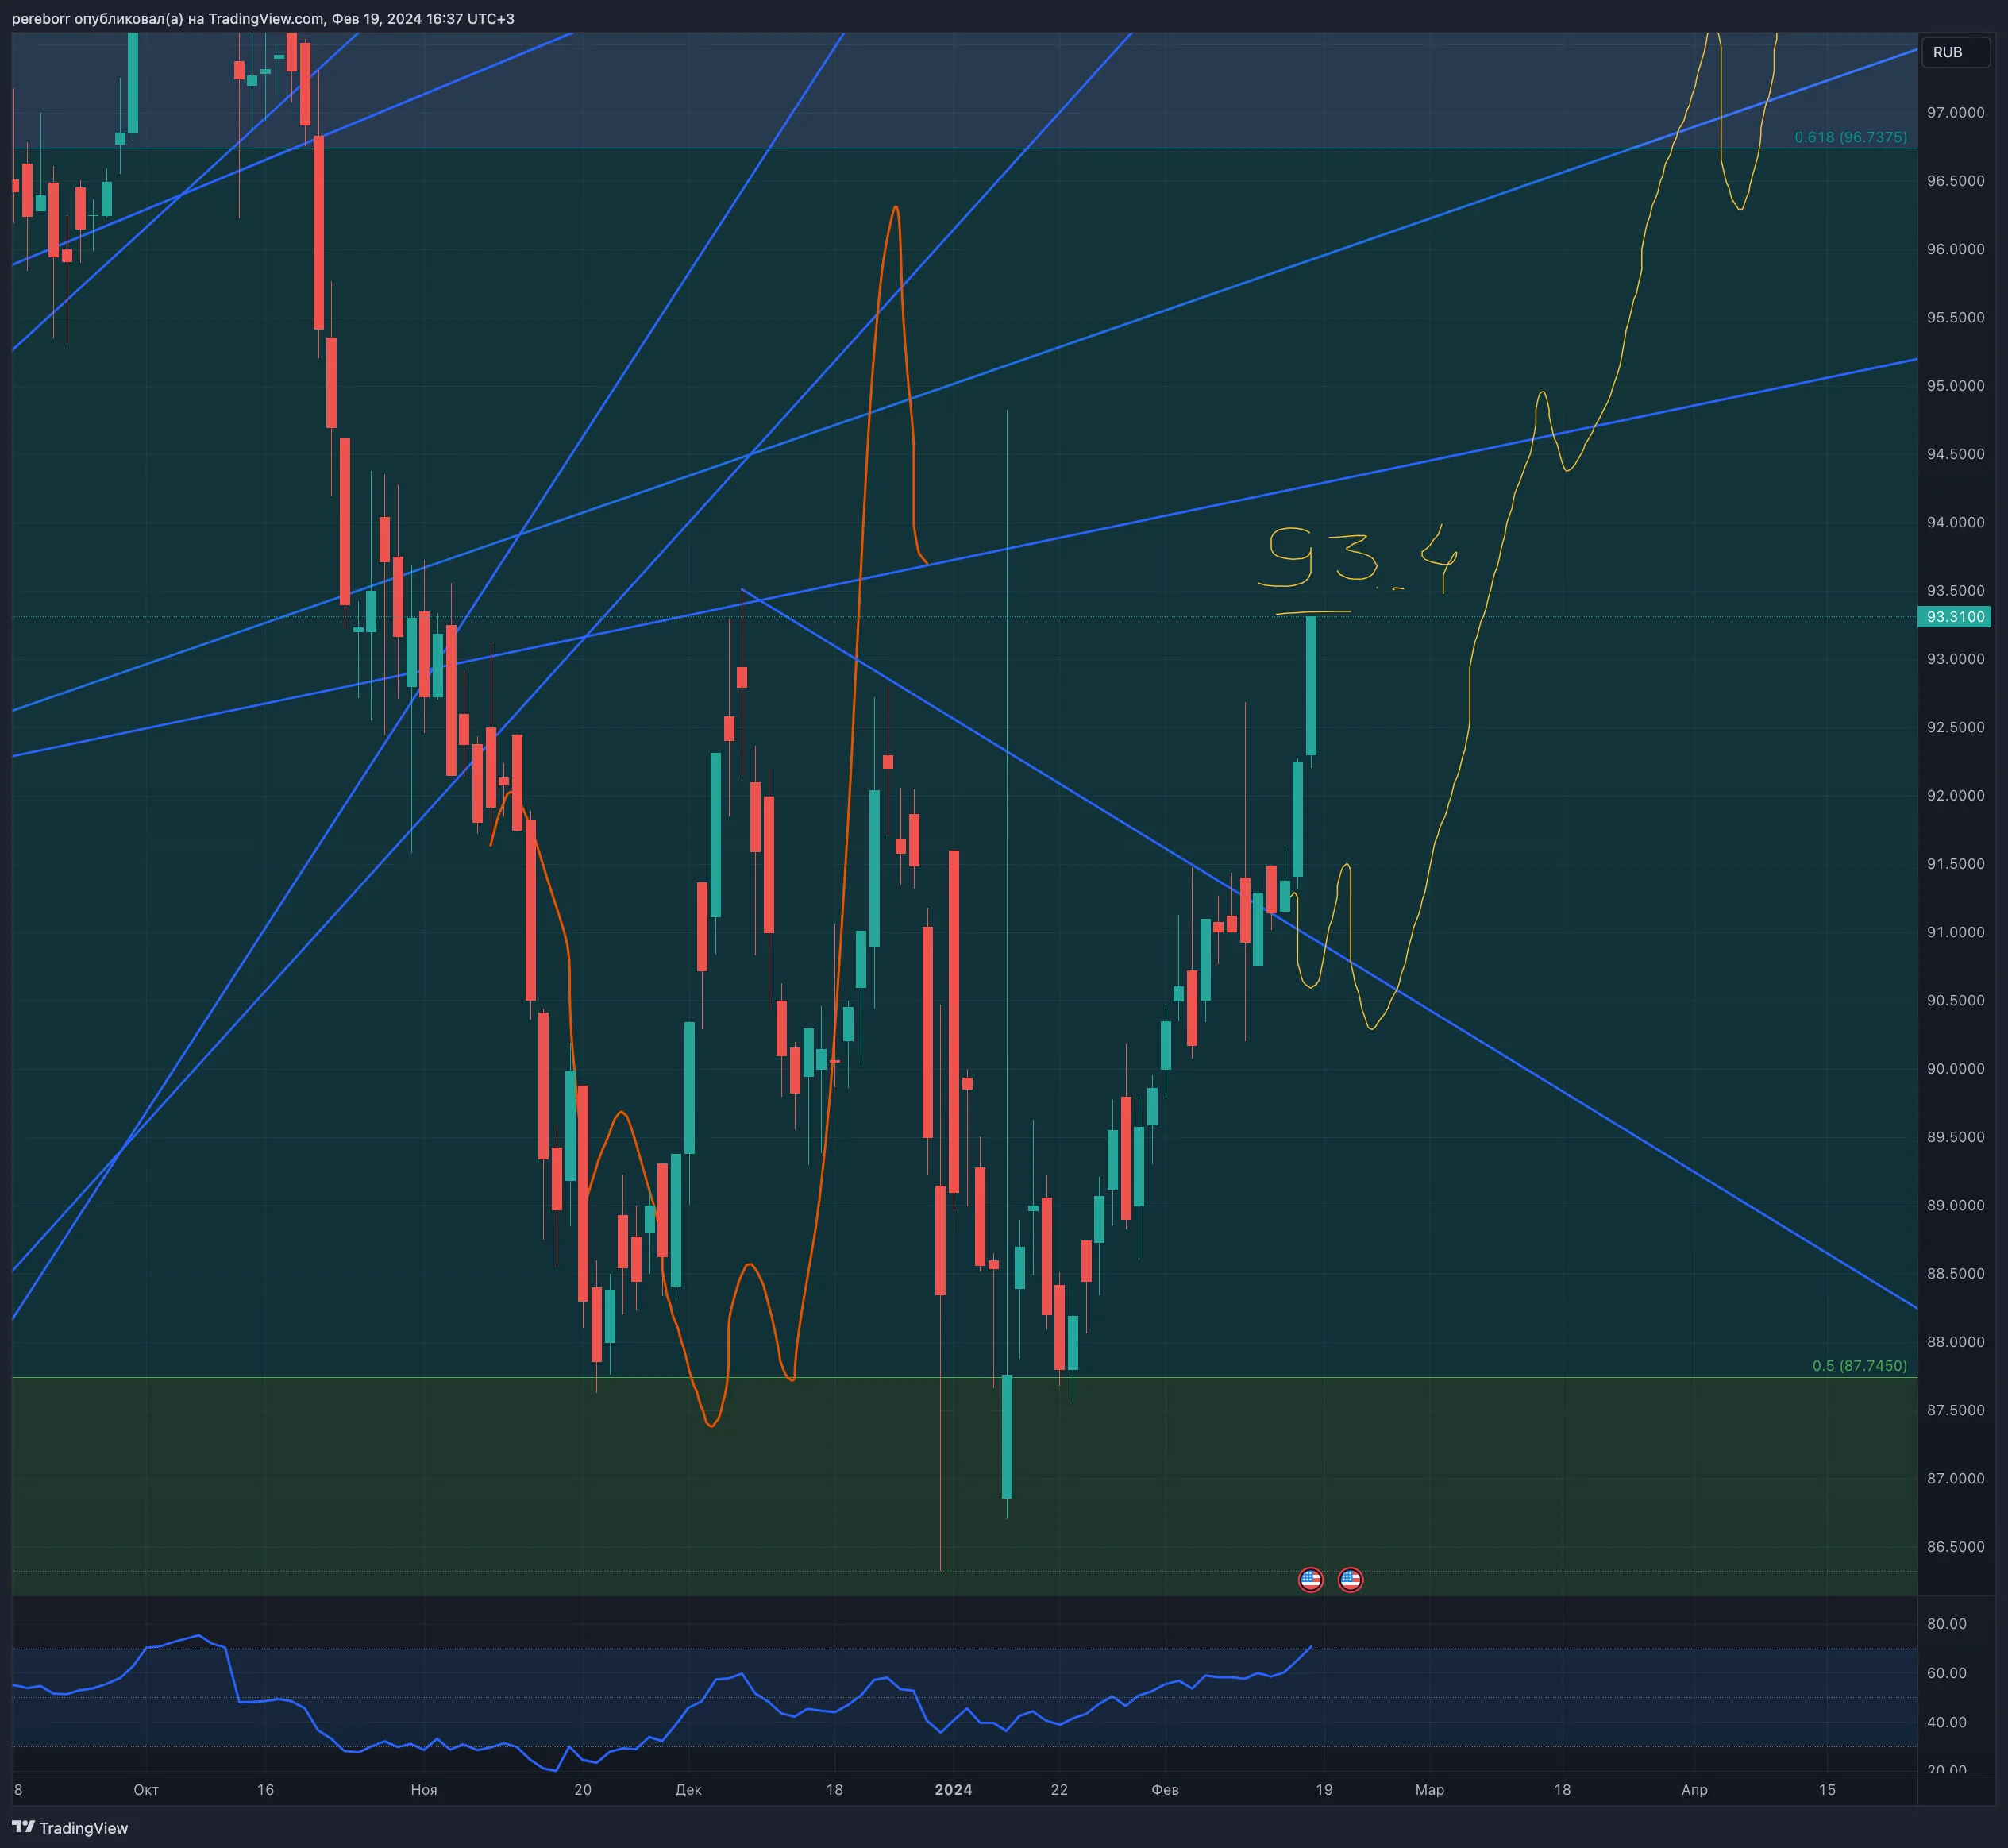Click the 0.618 (96.7375) Fibonacci label
This screenshot has height=1848, width=2008.
pyautogui.click(x=1850, y=137)
